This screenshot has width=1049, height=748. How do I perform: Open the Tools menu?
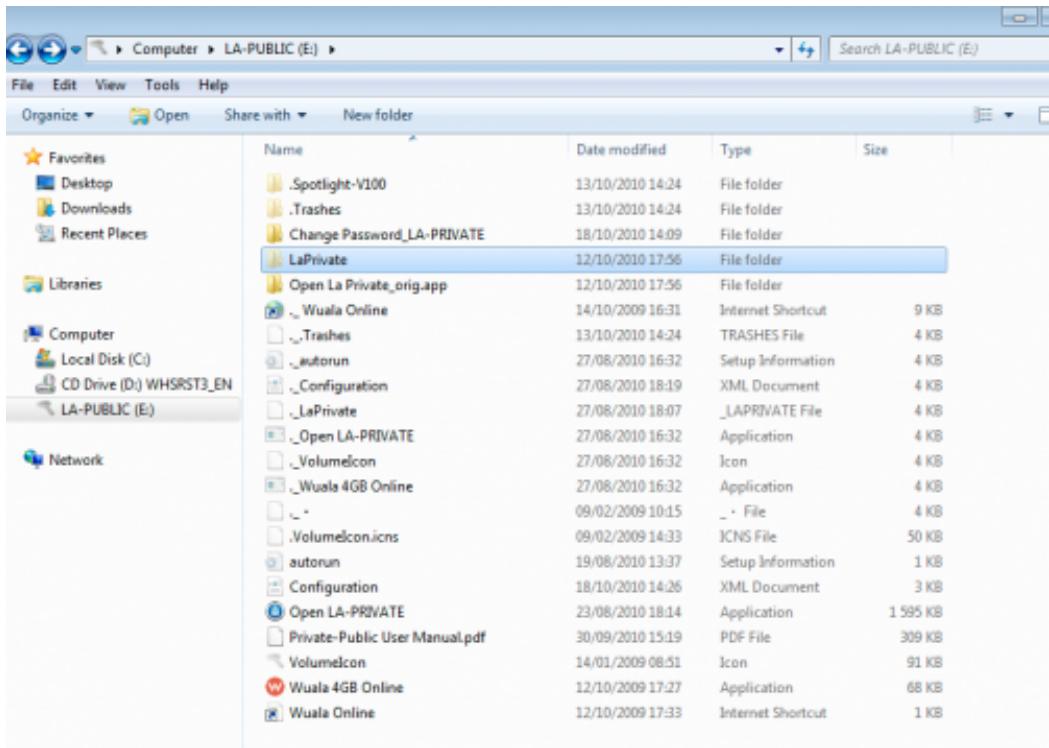[162, 85]
